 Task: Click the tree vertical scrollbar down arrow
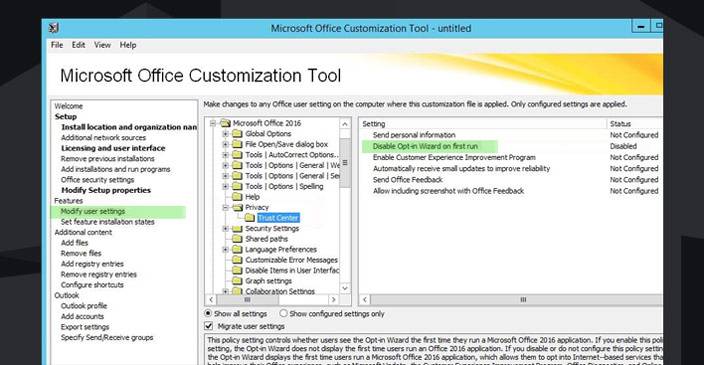pyautogui.click(x=345, y=288)
